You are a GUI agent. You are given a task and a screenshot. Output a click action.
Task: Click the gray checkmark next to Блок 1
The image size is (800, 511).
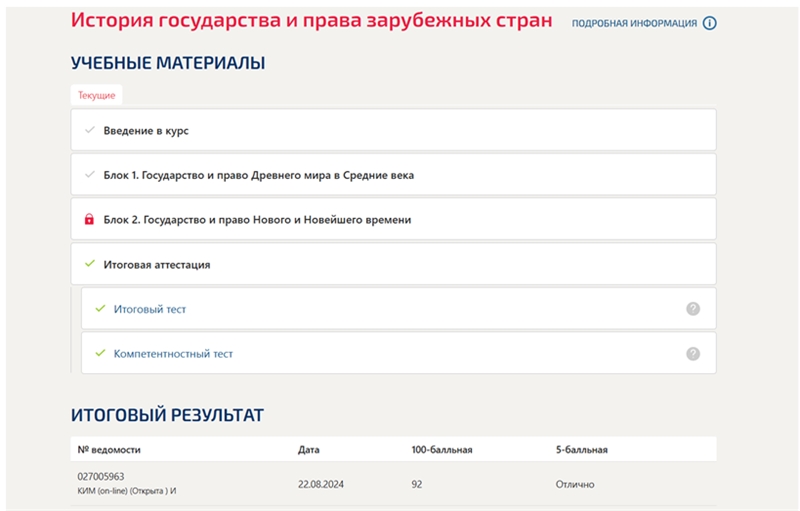(x=90, y=174)
